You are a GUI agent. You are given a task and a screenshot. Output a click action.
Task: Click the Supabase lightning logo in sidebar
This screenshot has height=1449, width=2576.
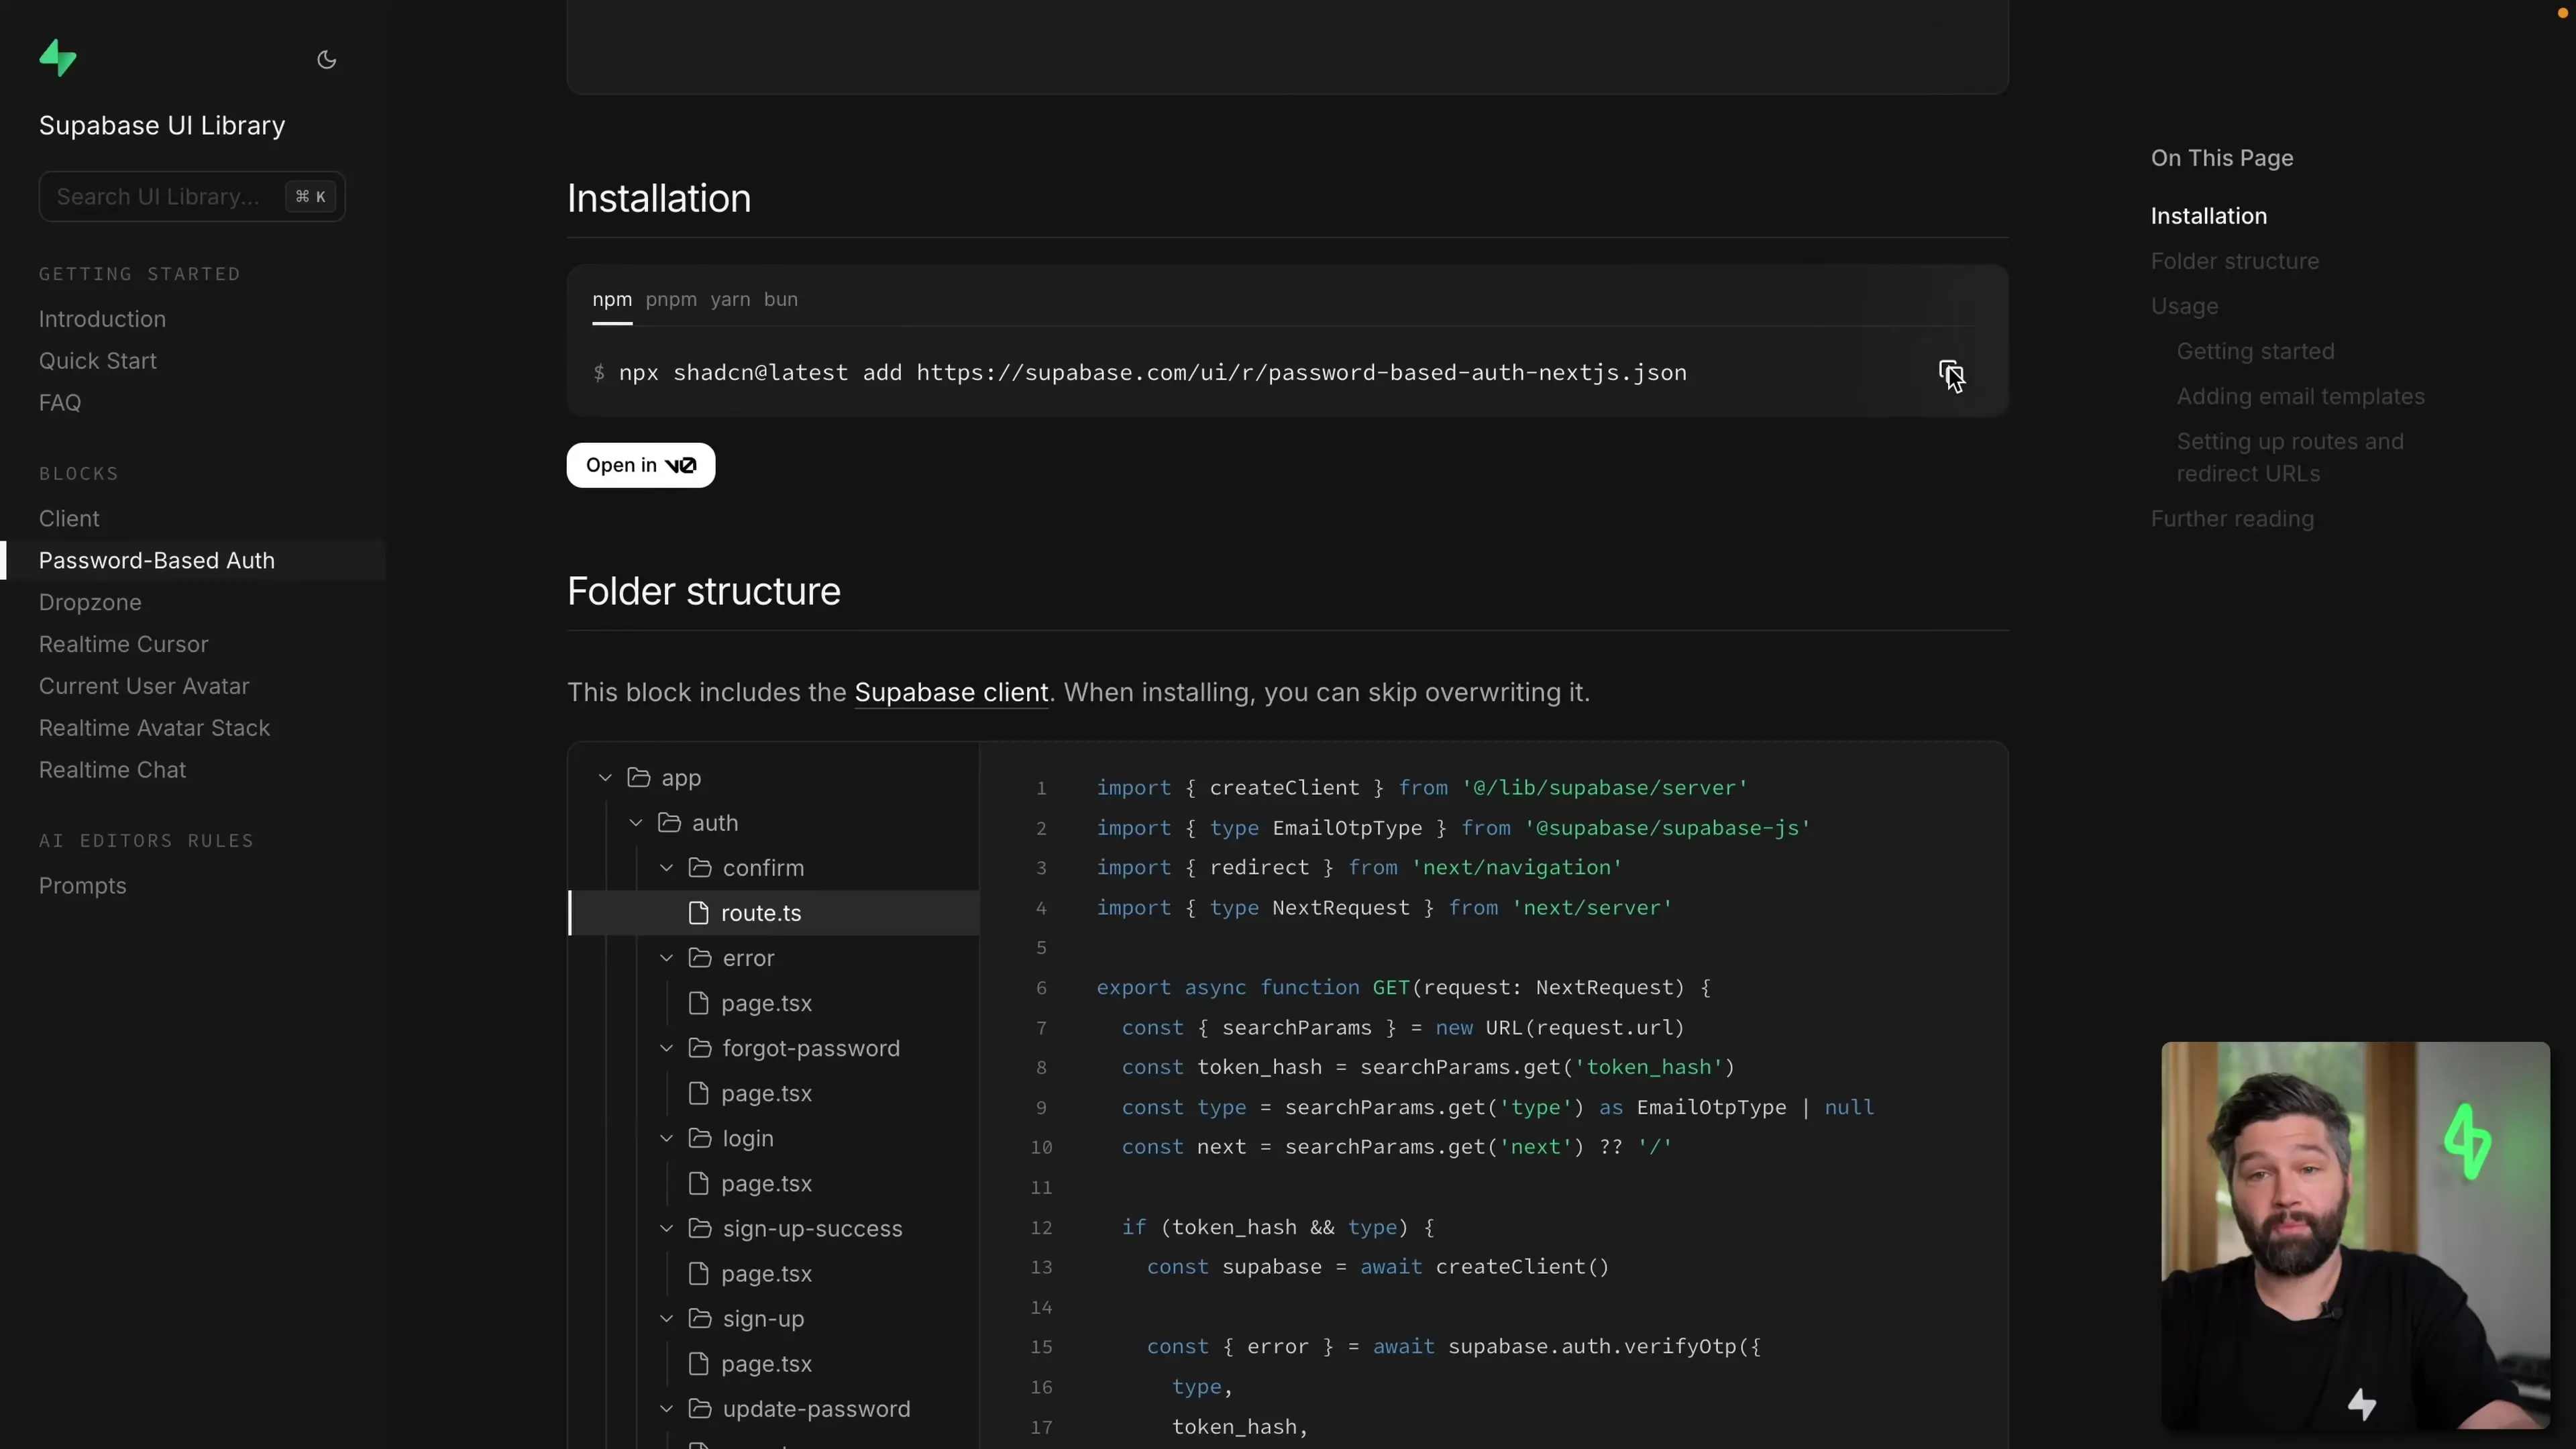[x=58, y=58]
